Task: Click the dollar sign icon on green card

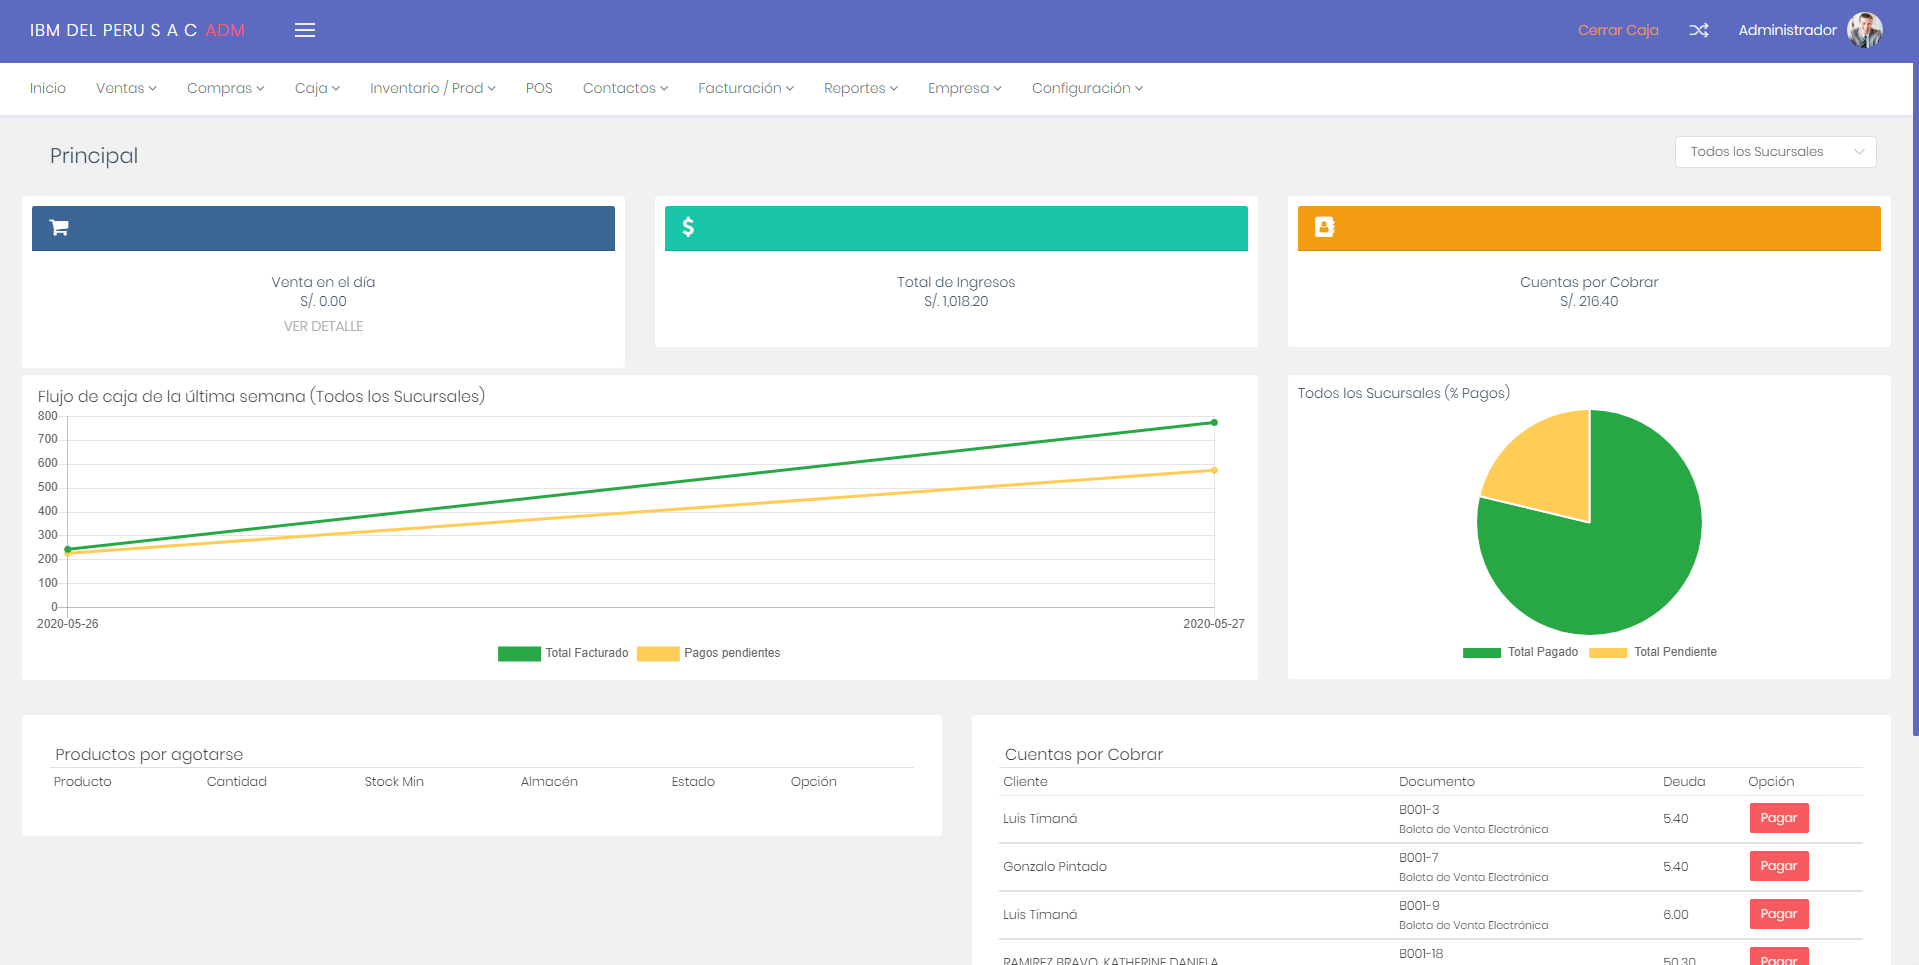Action: tap(688, 227)
